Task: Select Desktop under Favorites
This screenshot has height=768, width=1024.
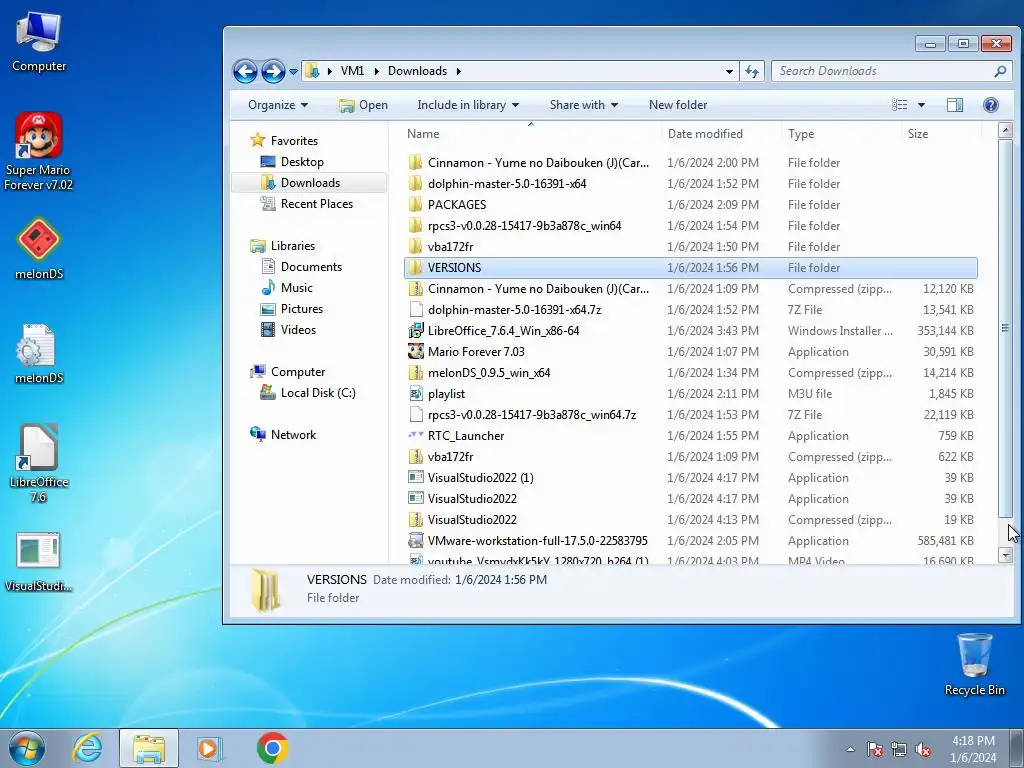Action: [x=302, y=161]
